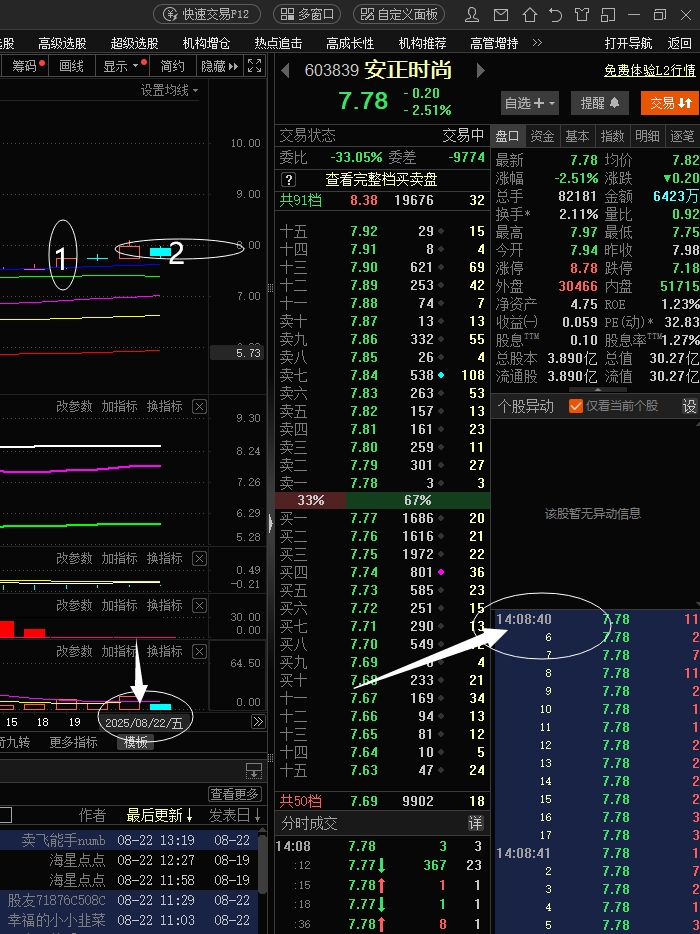Image resolution: width=700 pixels, height=934 pixels.
Task: Open the user account profile icon
Action: (x=472, y=14)
